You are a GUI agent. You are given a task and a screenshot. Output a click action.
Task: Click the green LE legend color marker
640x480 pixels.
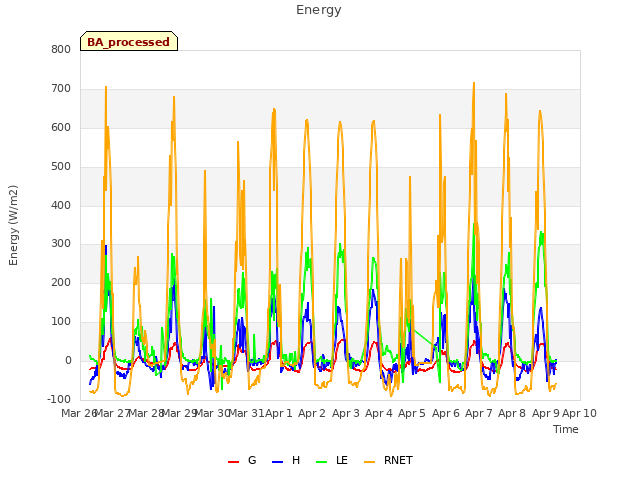(x=322, y=462)
